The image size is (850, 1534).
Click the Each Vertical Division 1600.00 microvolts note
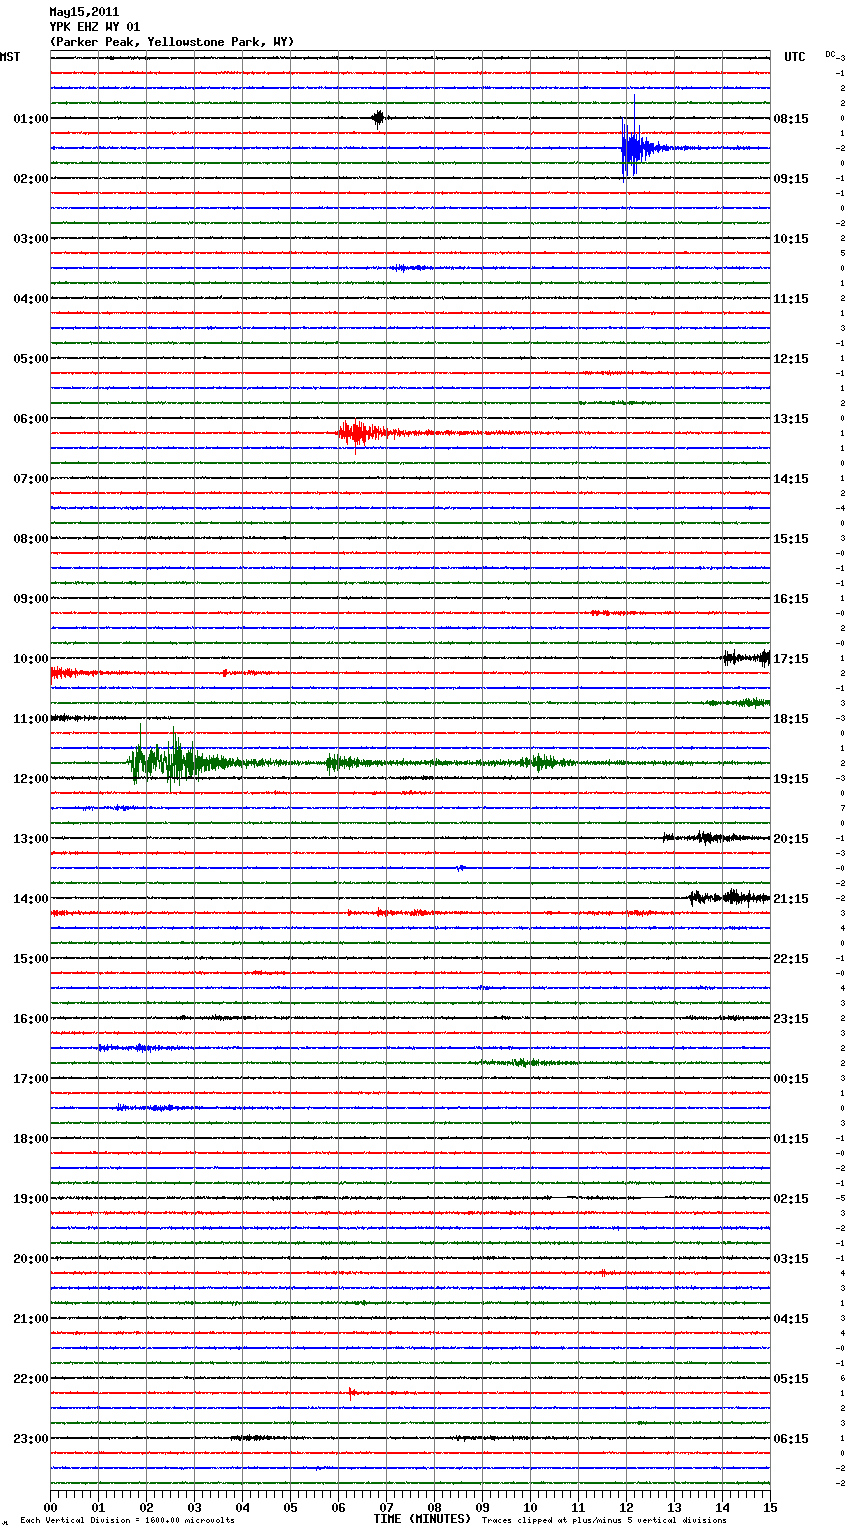[127, 1521]
